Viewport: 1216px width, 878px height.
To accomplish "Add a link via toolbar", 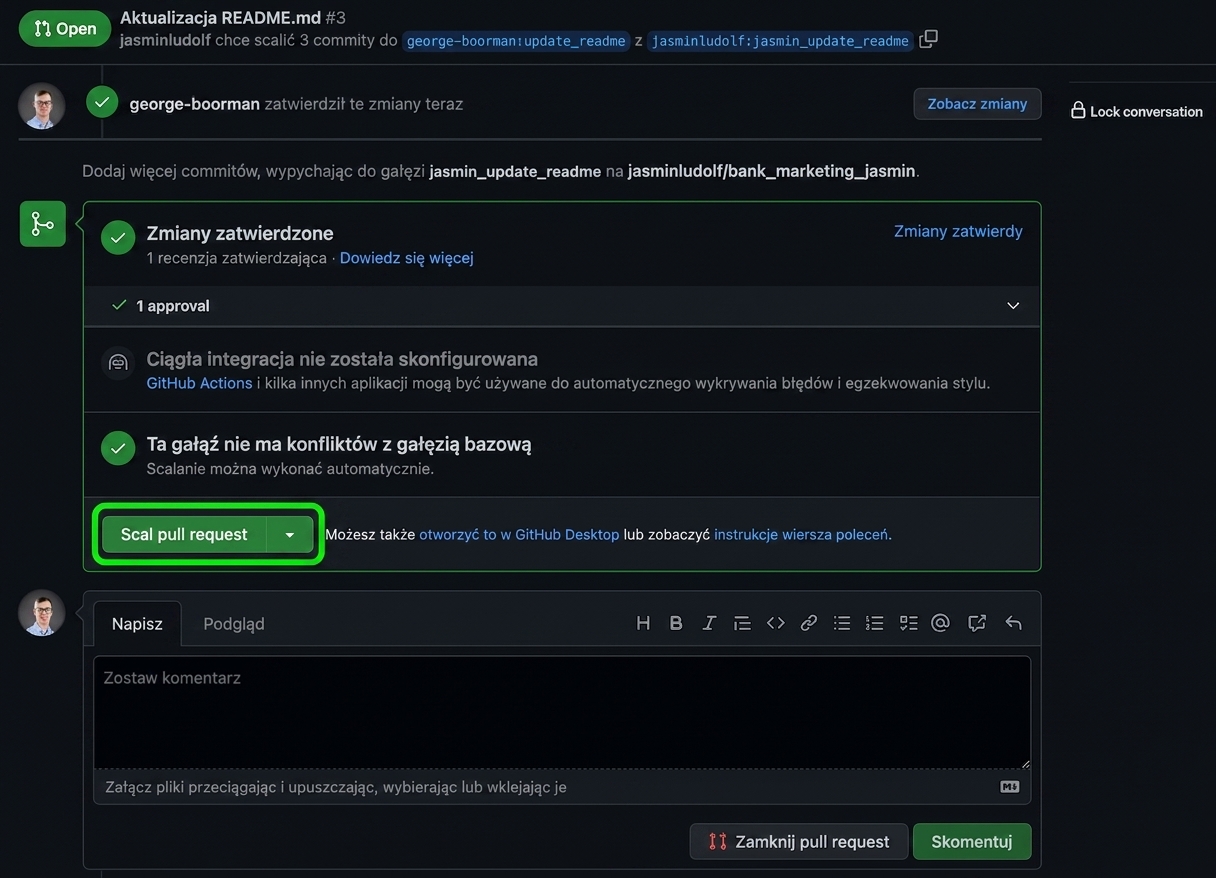I will [809, 623].
